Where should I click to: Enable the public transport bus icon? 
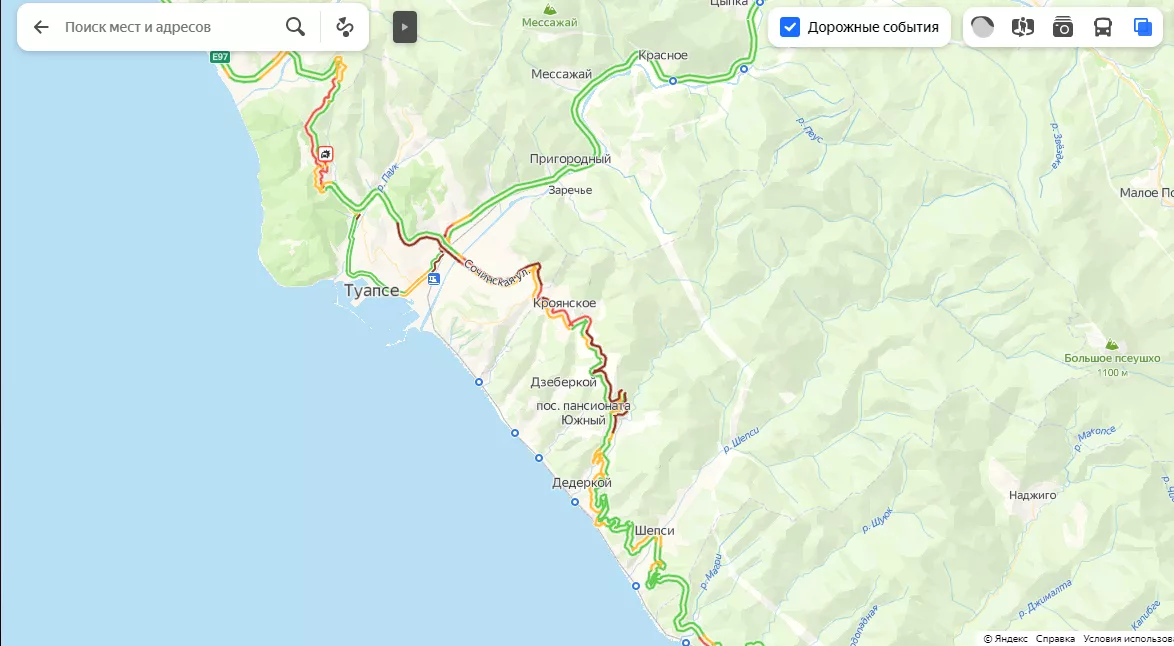(x=1103, y=27)
